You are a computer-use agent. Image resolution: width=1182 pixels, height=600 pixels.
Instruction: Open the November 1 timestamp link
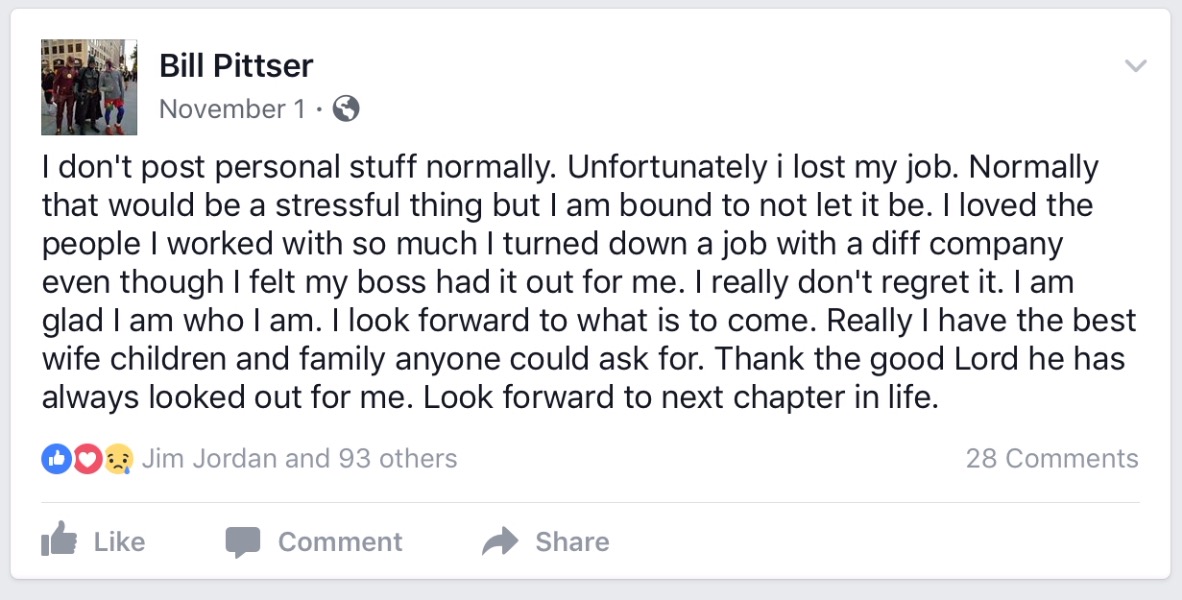pyautogui.click(x=232, y=109)
